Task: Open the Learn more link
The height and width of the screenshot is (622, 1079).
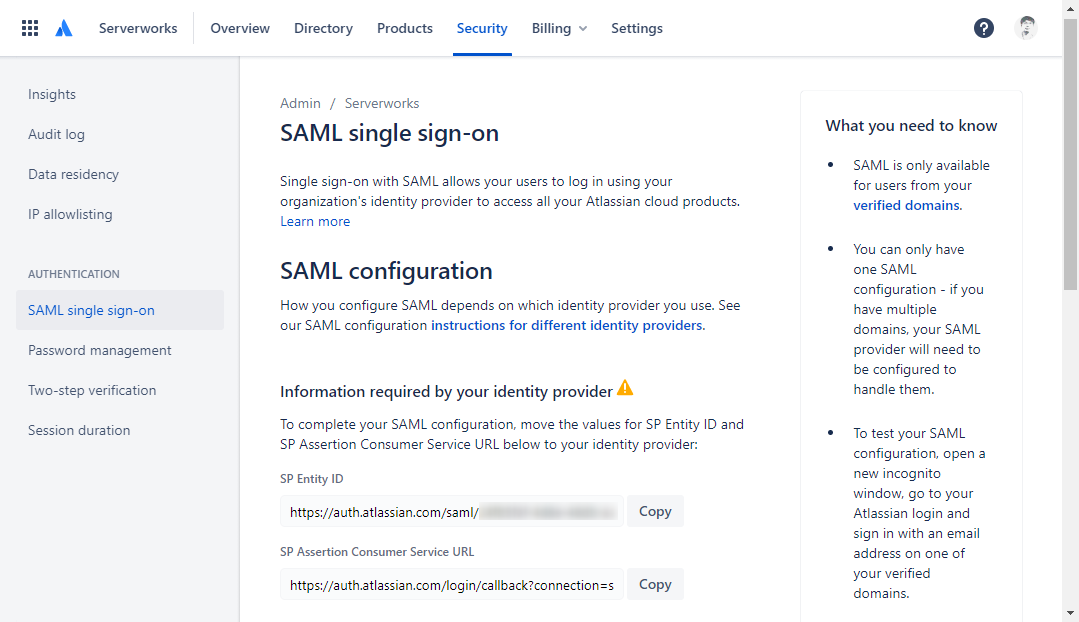Action: click(x=315, y=221)
